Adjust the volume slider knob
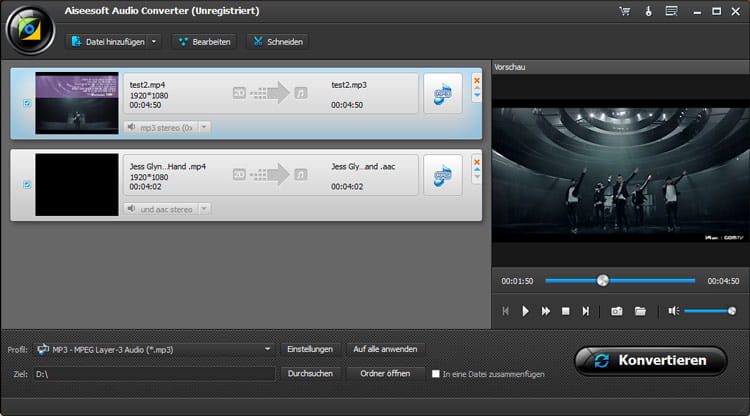This screenshot has height=416, width=750. [732, 311]
